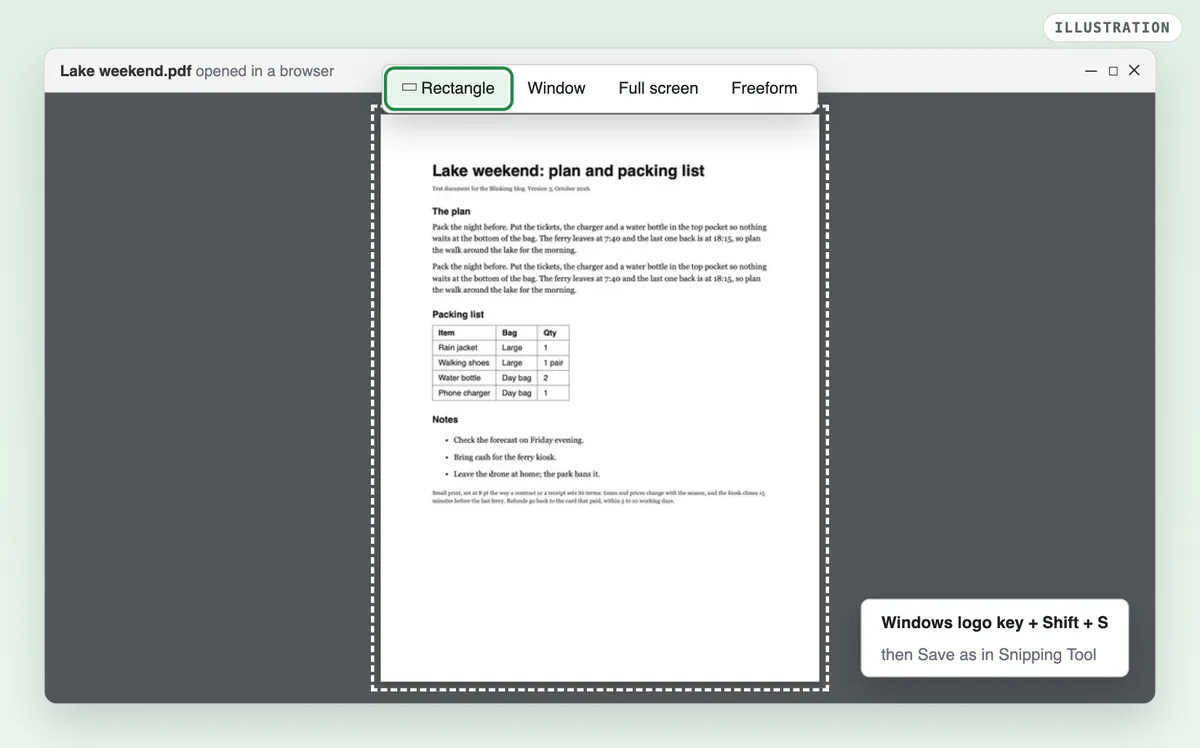
Task: Click the small-print paragraph at the document's end
Action: [x=598, y=497]
